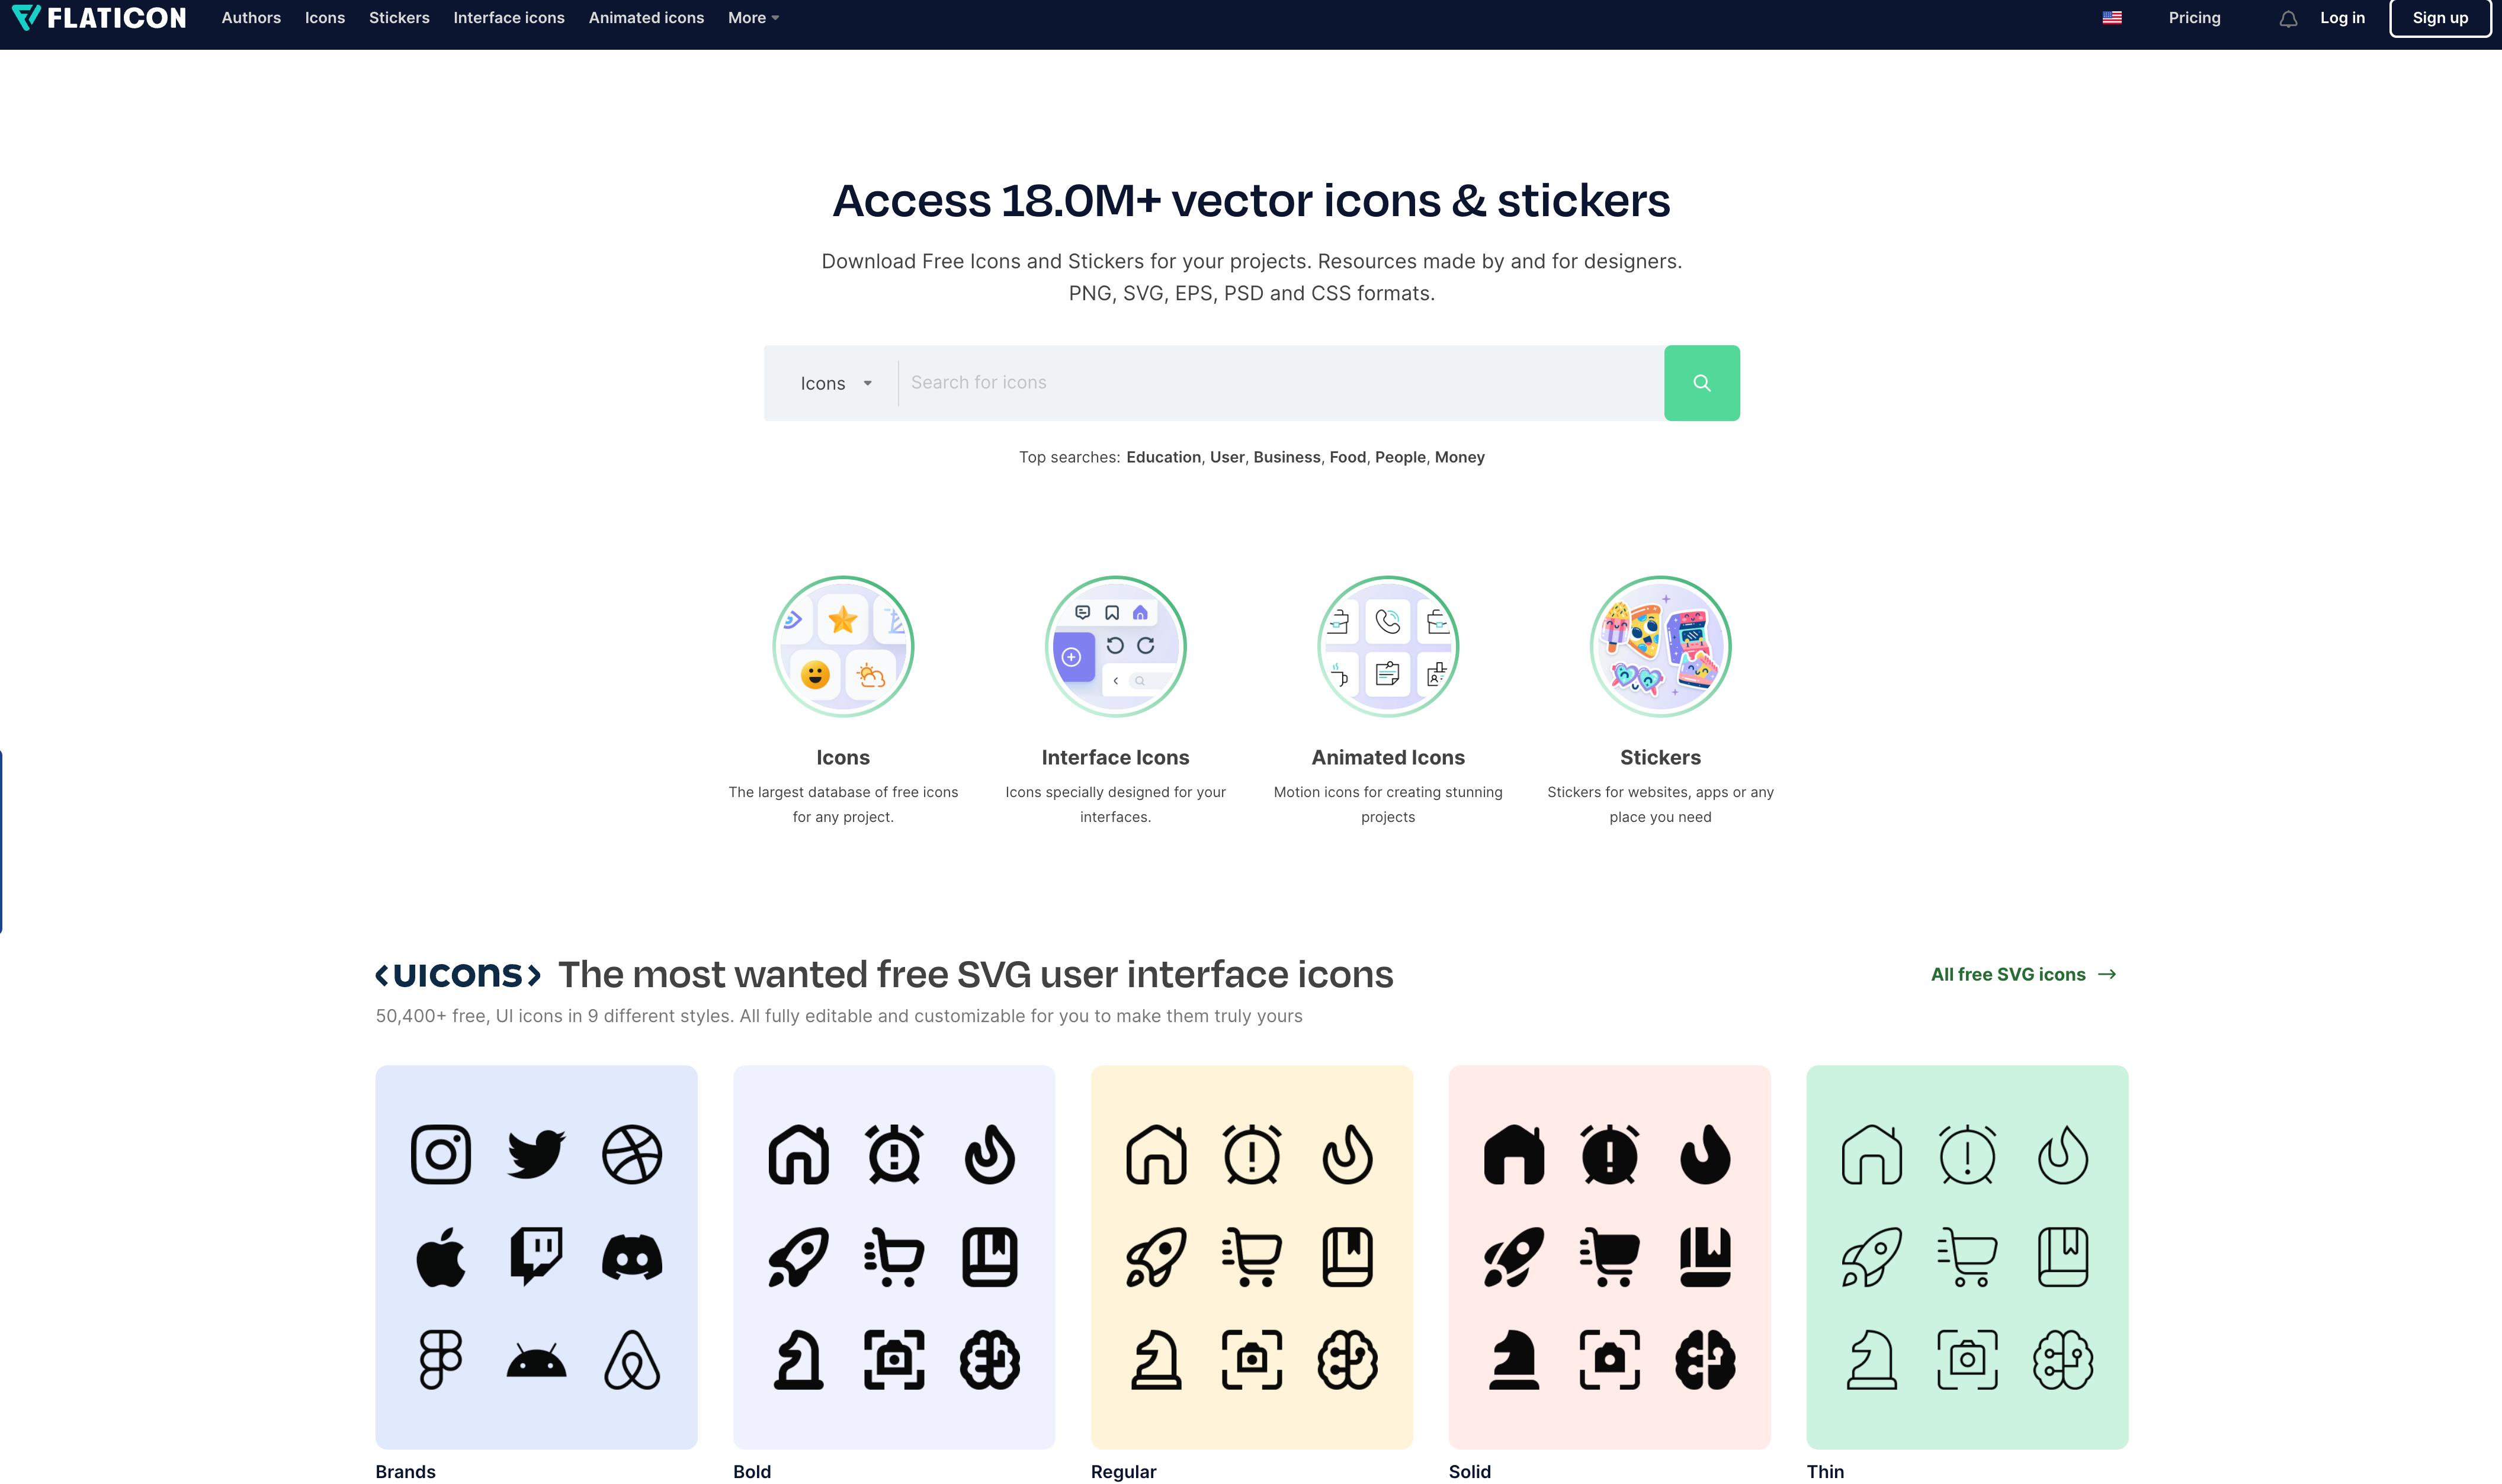Click the Discord brand icon
Viewport: 2502px width, 1484px height.
pyautogui.click(x=631, y=1257)
